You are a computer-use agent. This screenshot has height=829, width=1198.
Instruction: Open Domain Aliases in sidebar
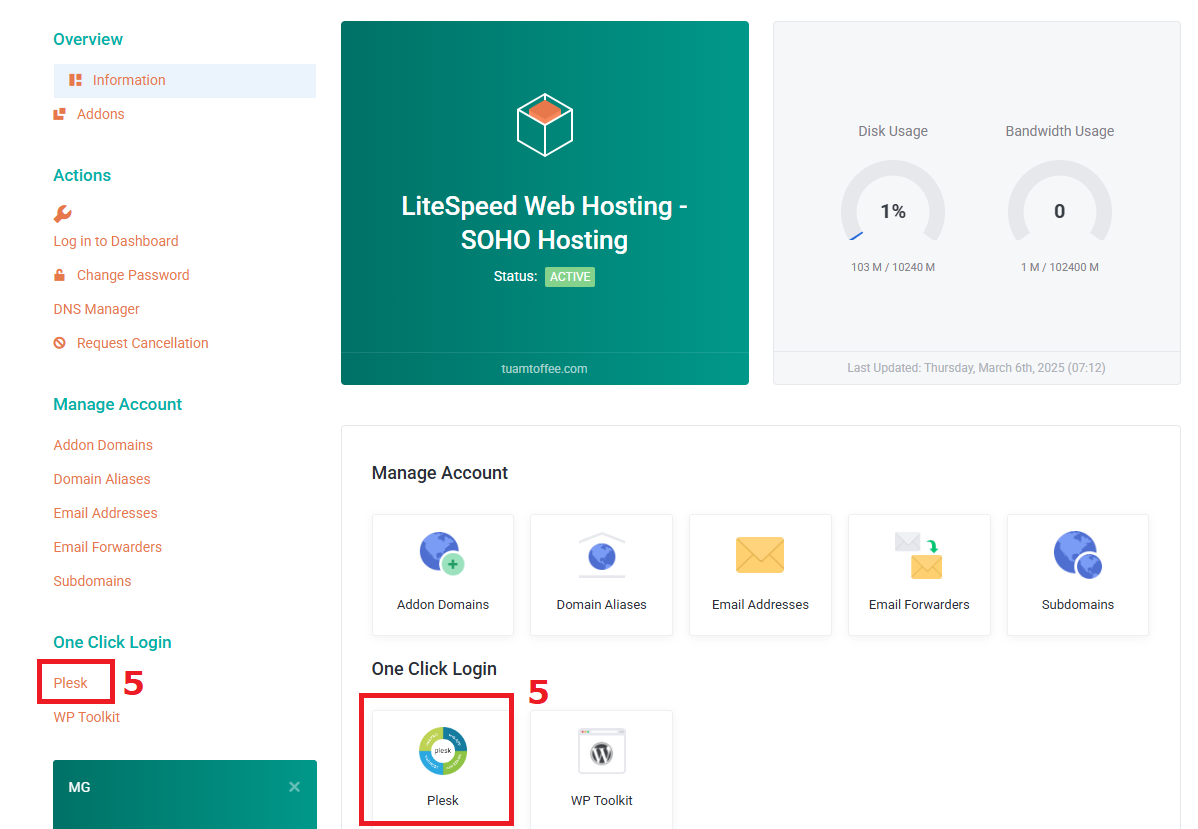click(102, 479)
